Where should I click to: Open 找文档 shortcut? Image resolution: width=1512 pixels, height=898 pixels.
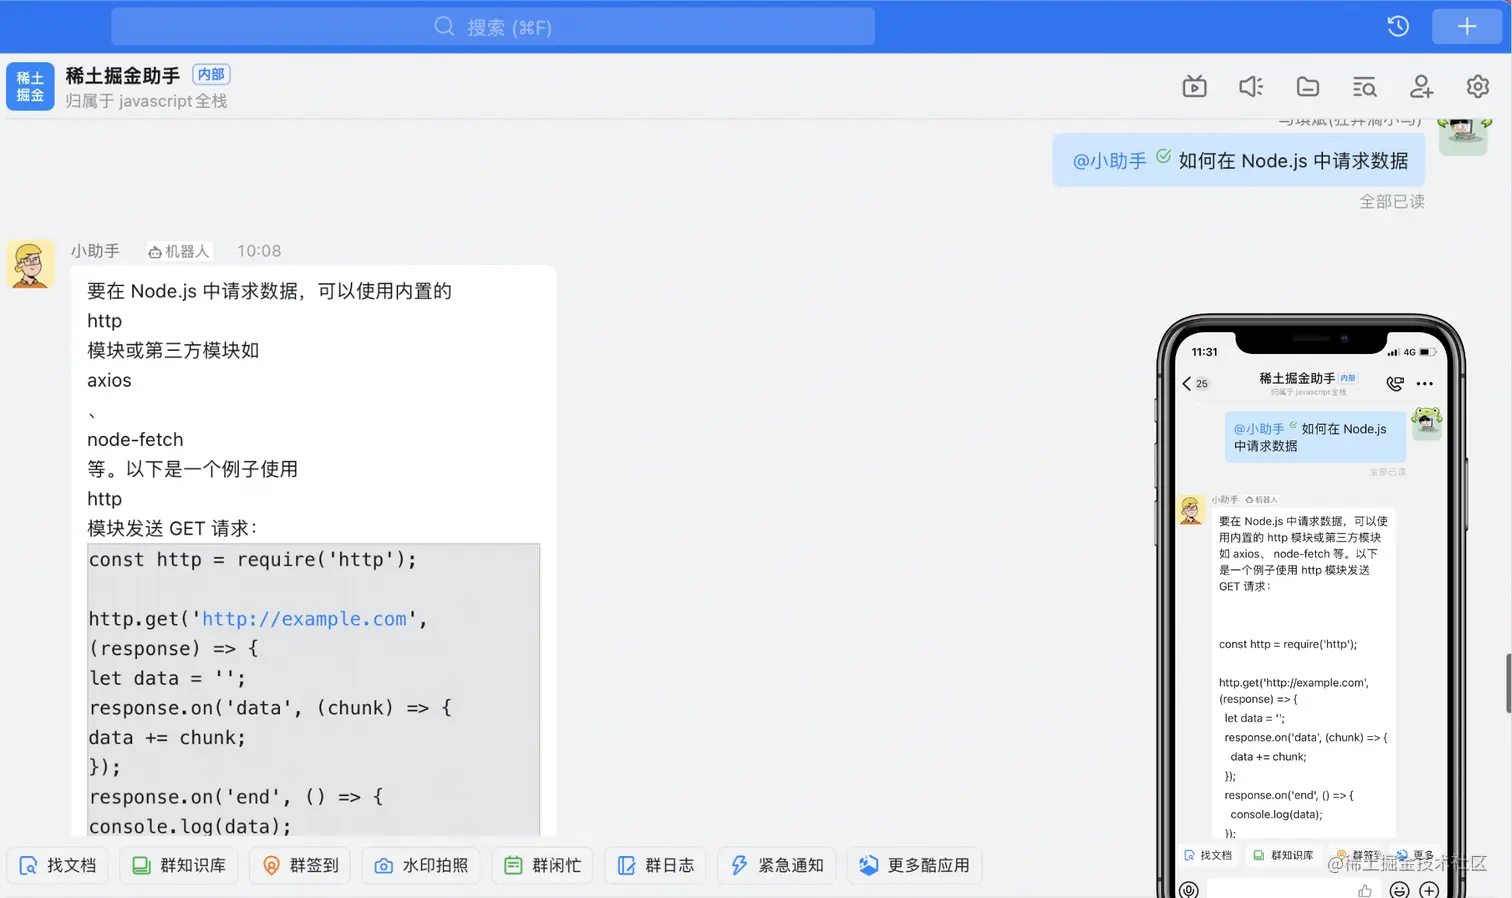(x=58, y=865)
